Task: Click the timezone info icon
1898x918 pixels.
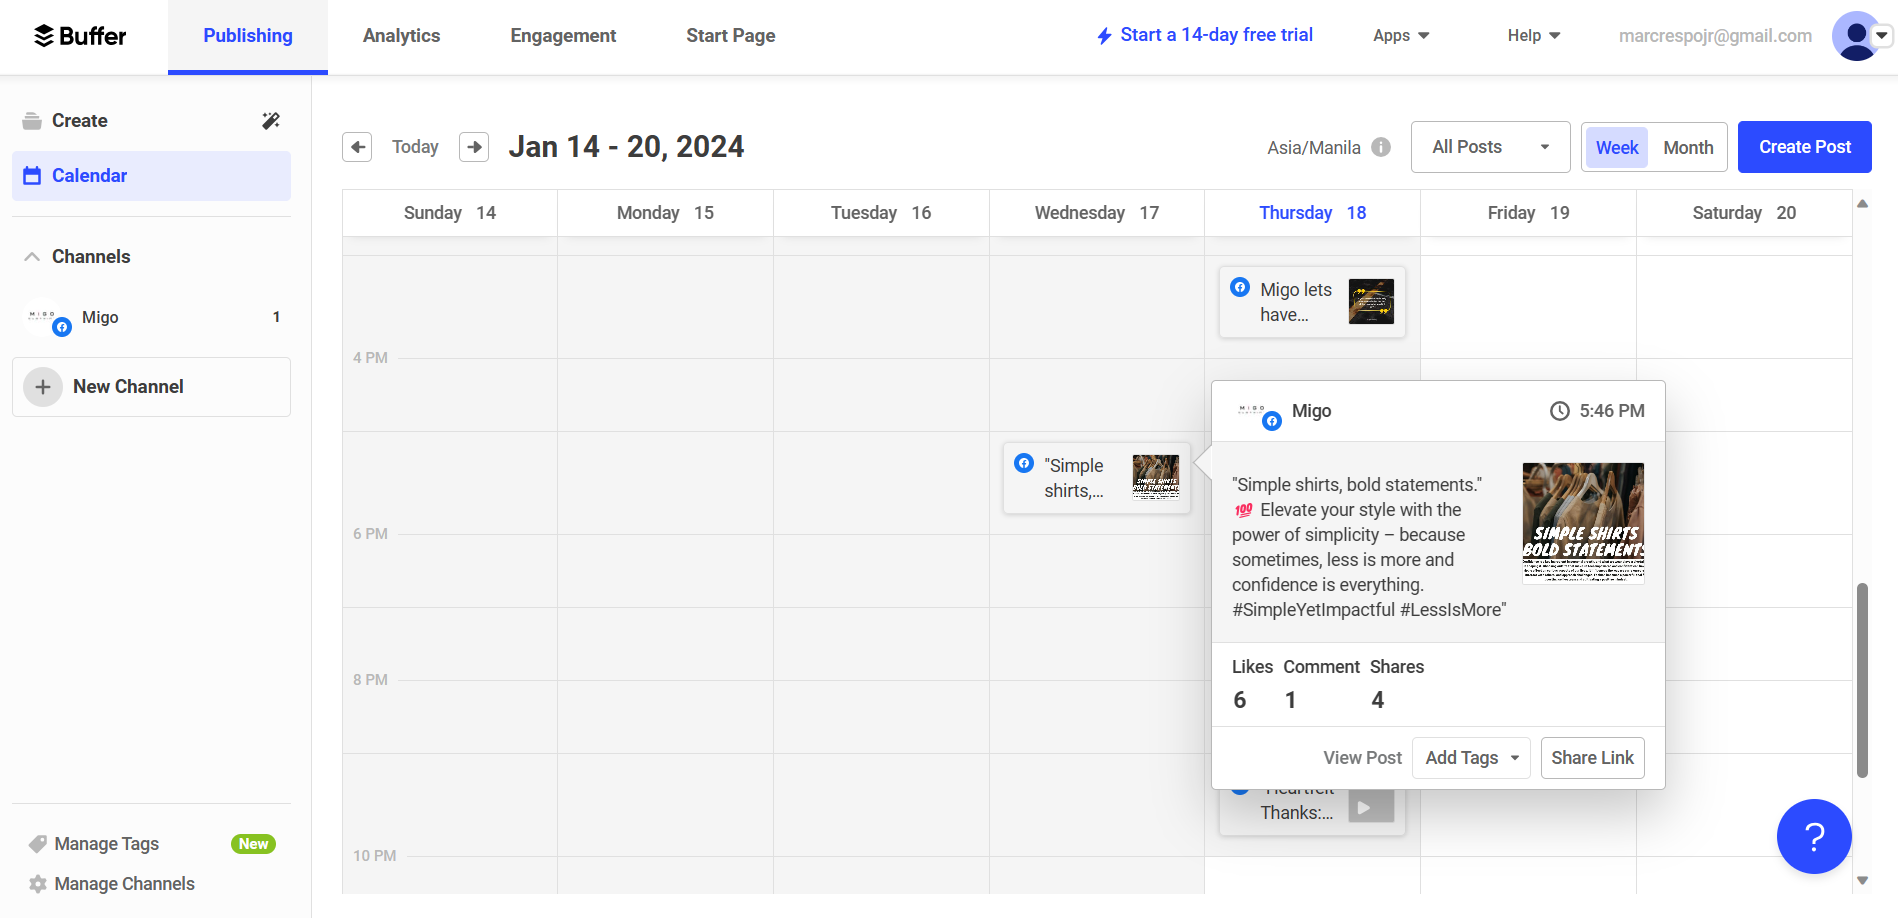Action: (1381, 147)
